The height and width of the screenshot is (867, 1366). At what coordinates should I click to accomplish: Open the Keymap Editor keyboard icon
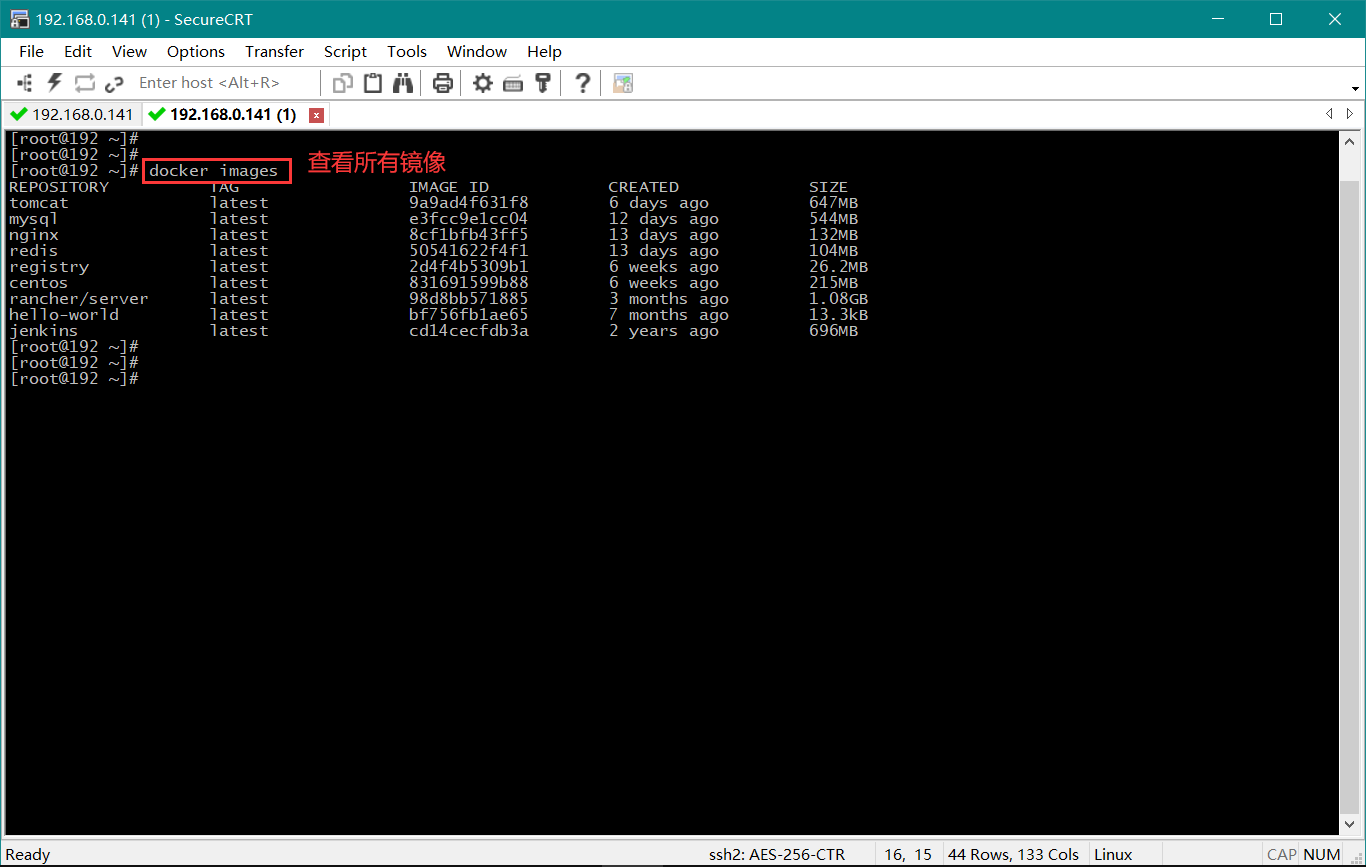(513, 83)
